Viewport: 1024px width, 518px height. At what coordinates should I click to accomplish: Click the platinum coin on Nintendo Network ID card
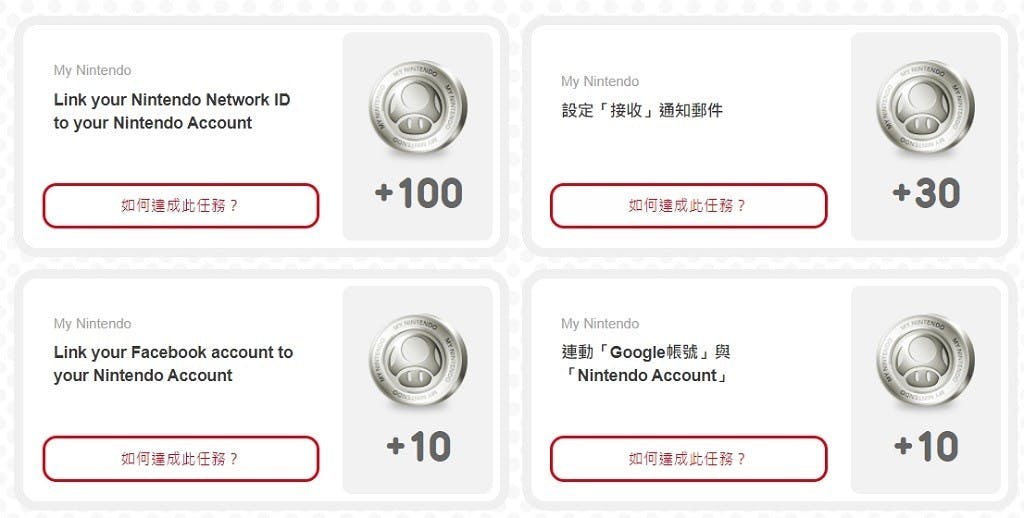click(418, 108)
